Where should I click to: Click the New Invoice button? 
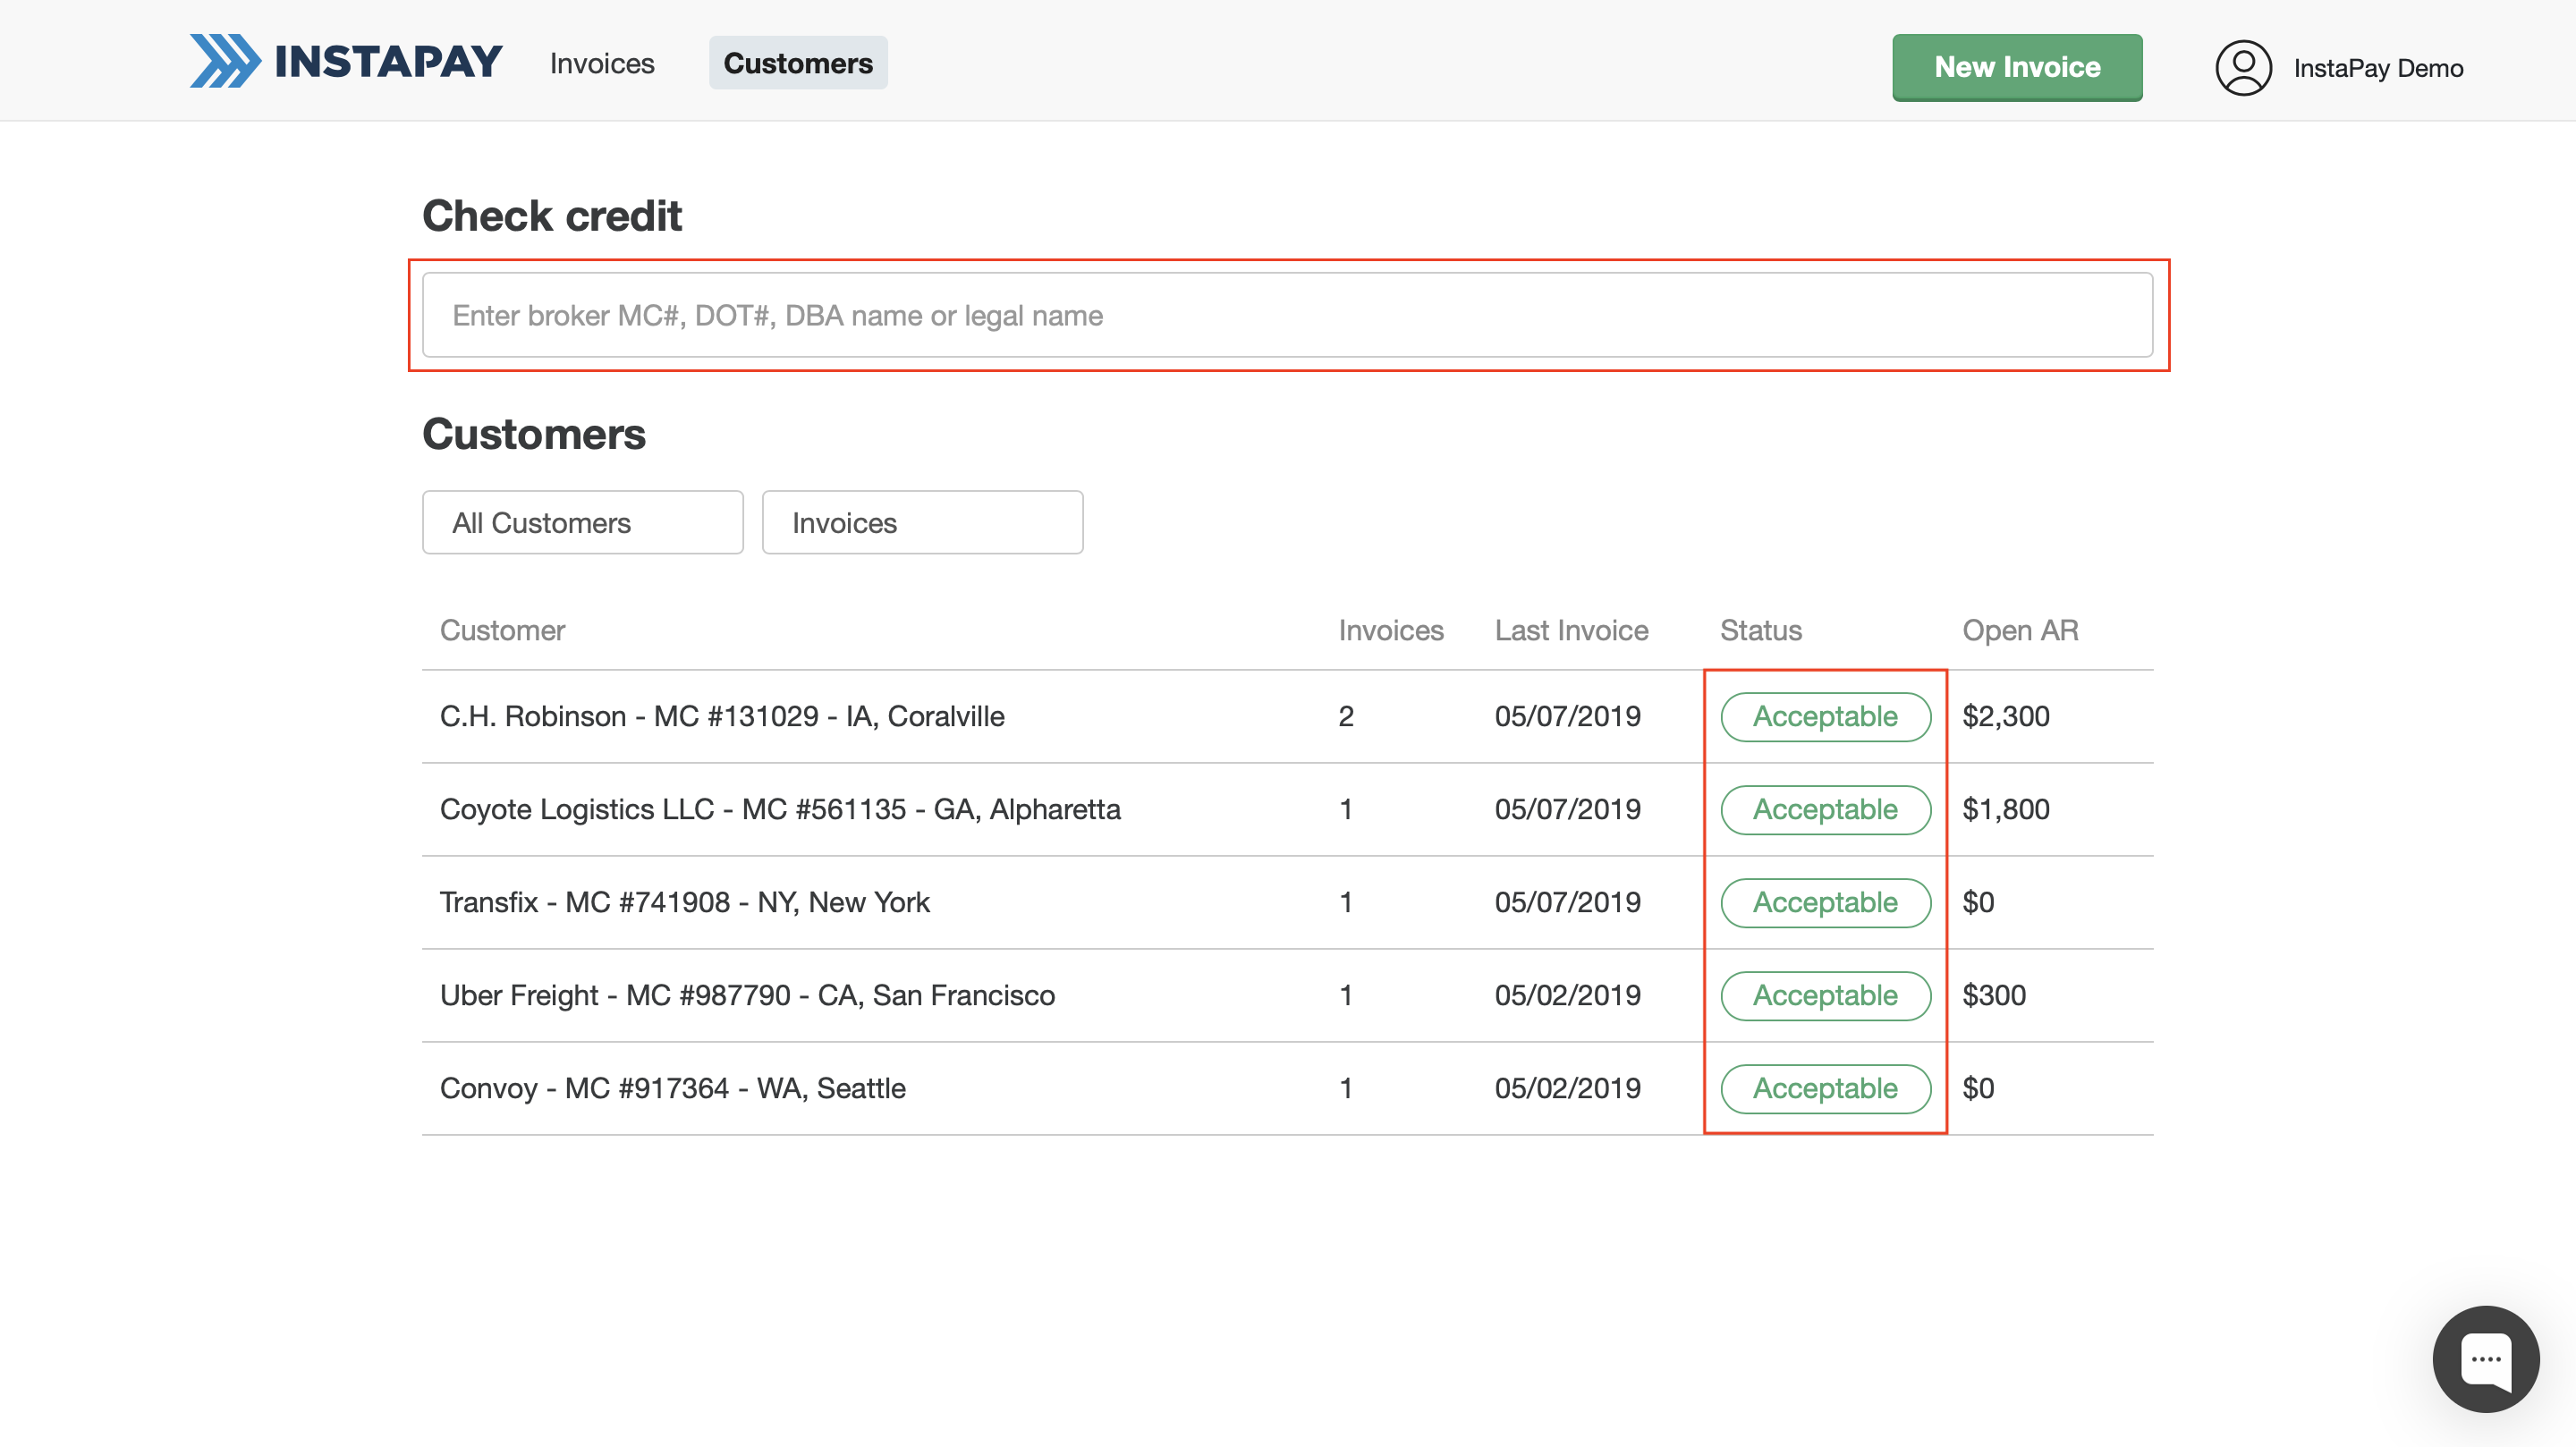click(x=2017, y=67)
